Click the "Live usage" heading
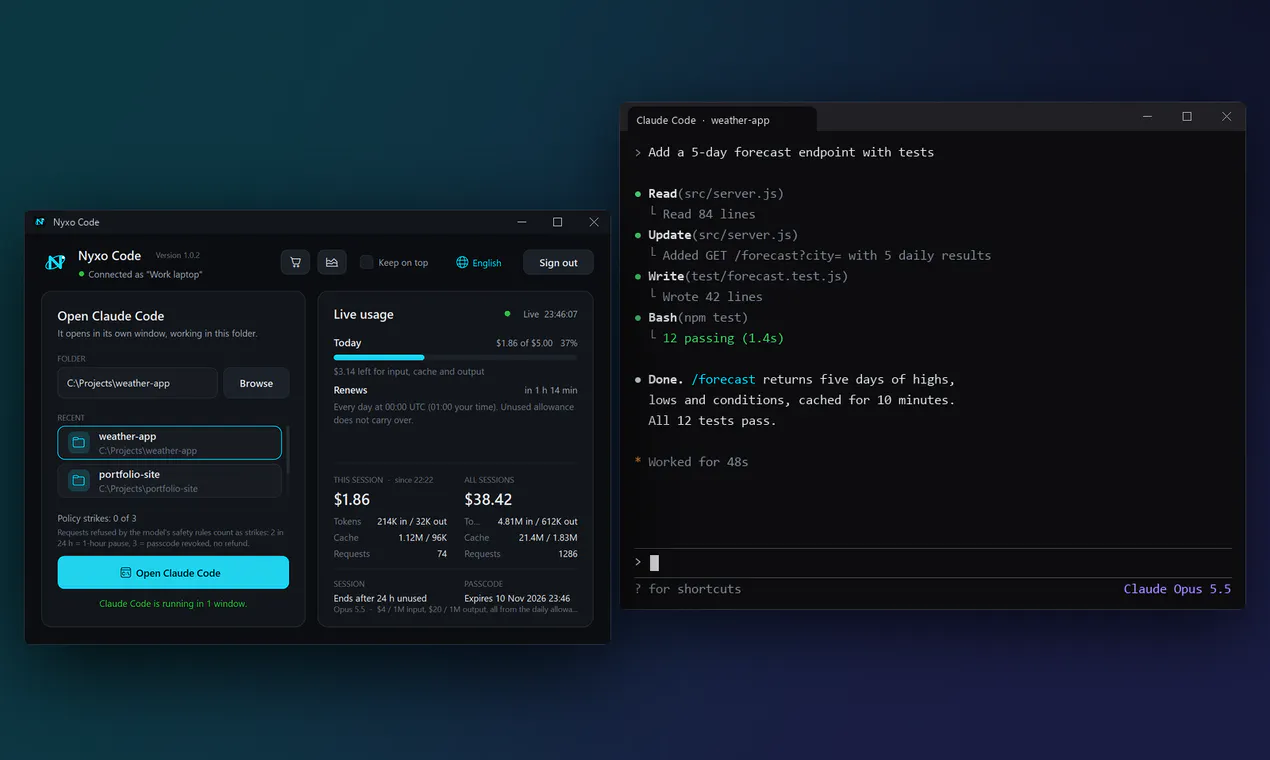Image resolution: width=1270 pixels, height=760 pixels. 363,314
